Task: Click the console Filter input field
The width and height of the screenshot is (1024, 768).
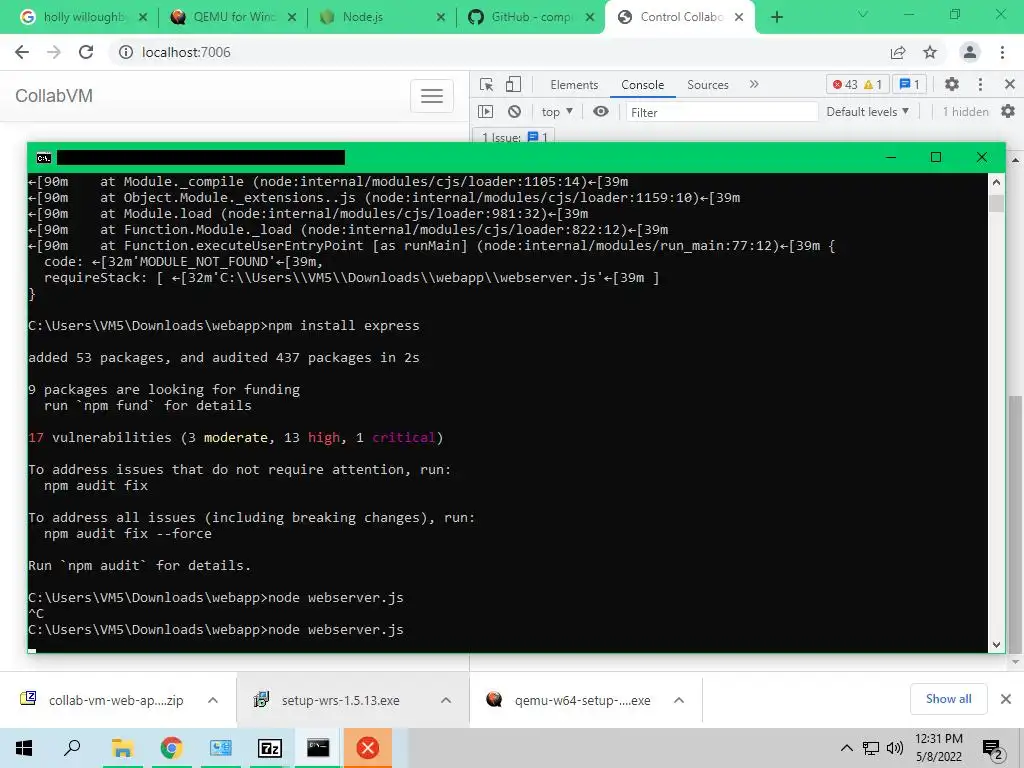Action: [x=722, y=112]
